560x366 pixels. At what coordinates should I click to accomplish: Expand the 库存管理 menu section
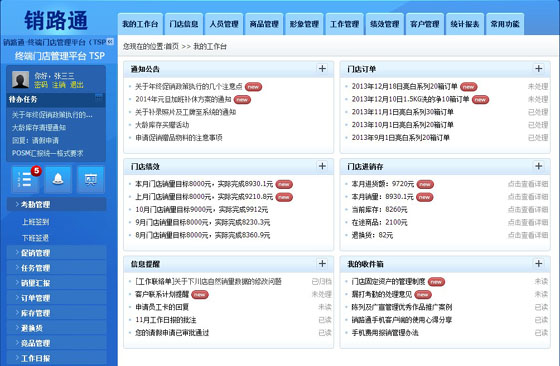click(x=56, y=313)
